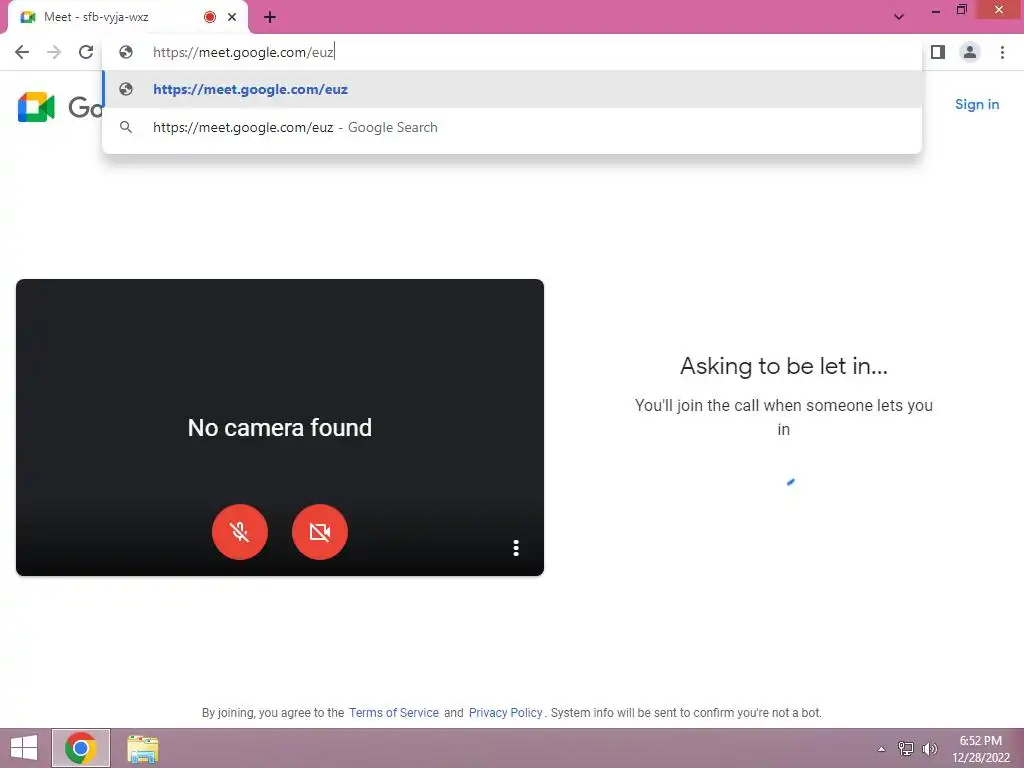Viewport: 1024px width, 768px height.
Task: Open File Explorer from the taskbar
Action: point(142,748)
